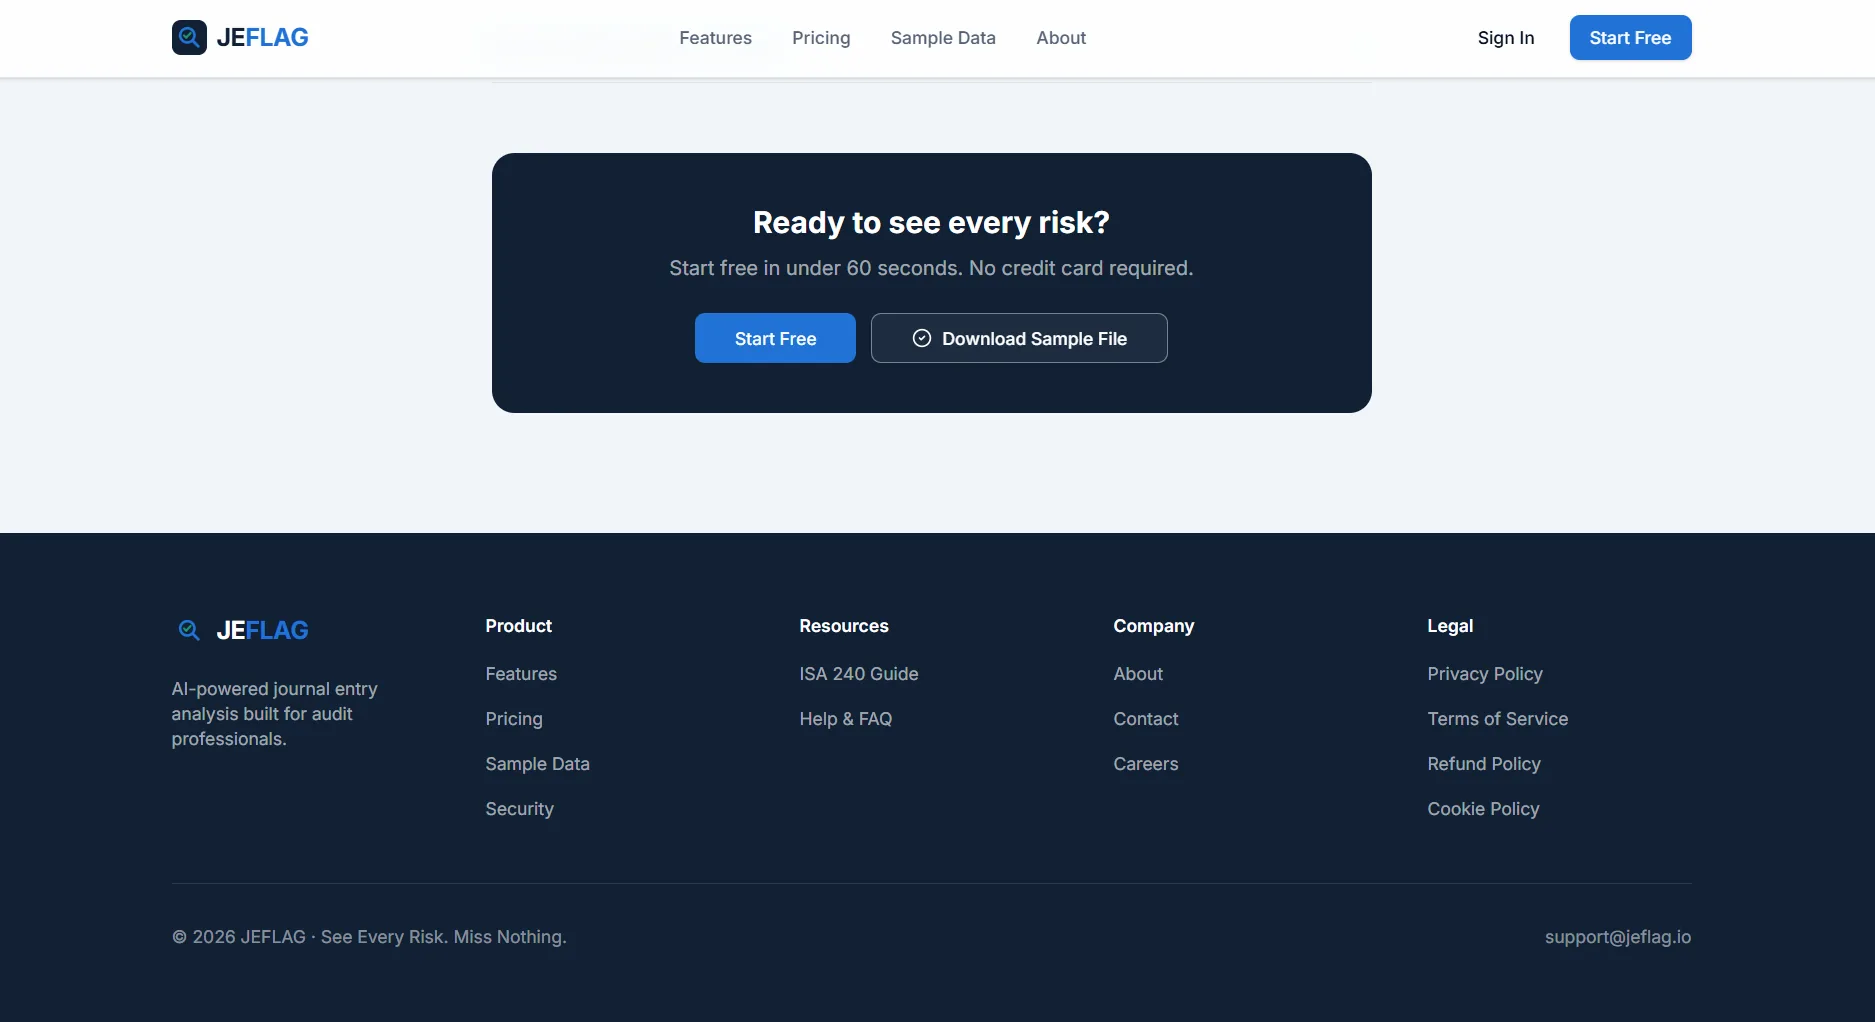This screenshot has height=1022, width=1875.
Task: Open footer Pricing link under Product
Action: click(x=514, y=719)
